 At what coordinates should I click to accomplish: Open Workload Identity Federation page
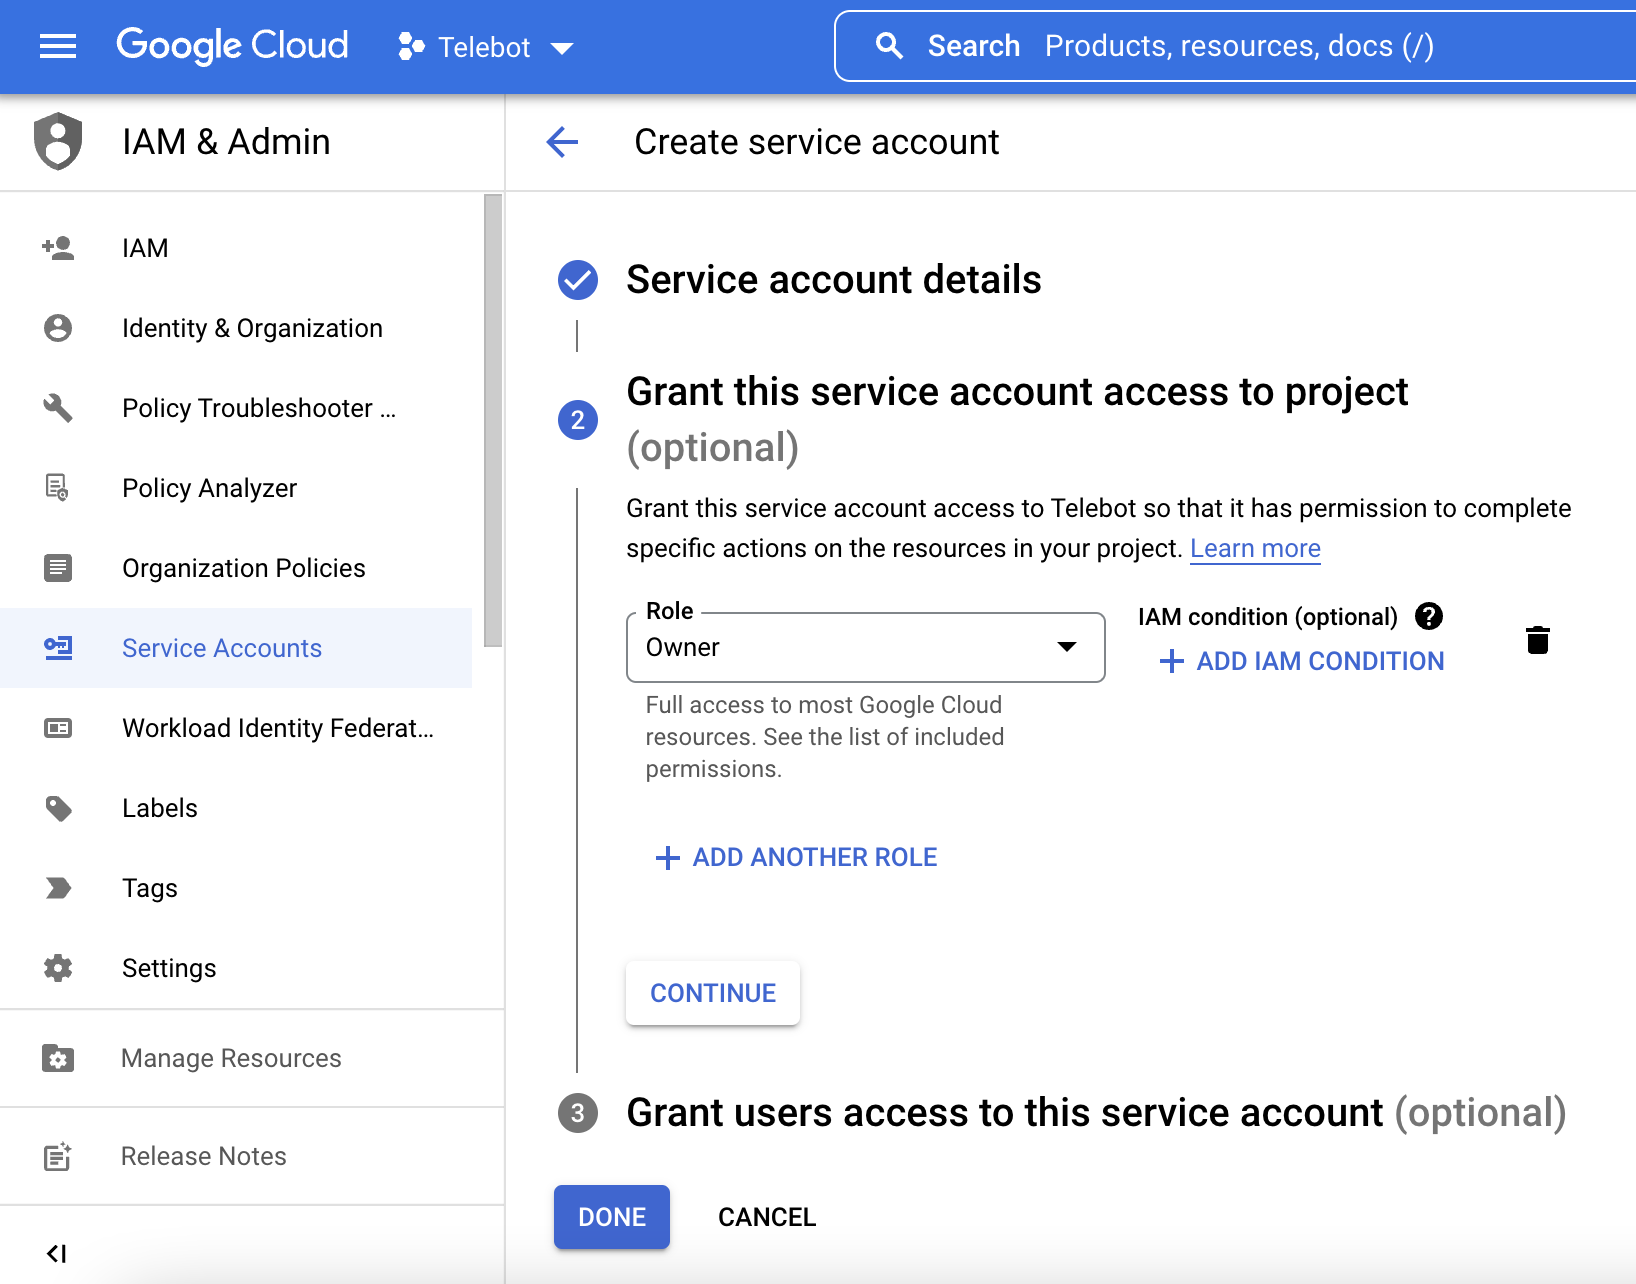(x=277, y=728)
